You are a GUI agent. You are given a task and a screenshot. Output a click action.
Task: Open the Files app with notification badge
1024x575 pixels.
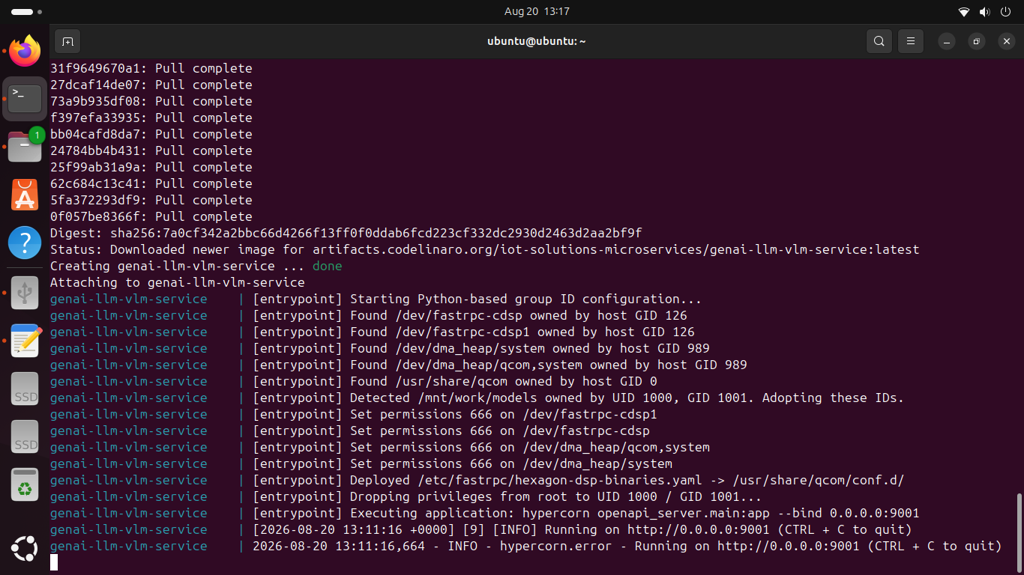coord(25,146)
